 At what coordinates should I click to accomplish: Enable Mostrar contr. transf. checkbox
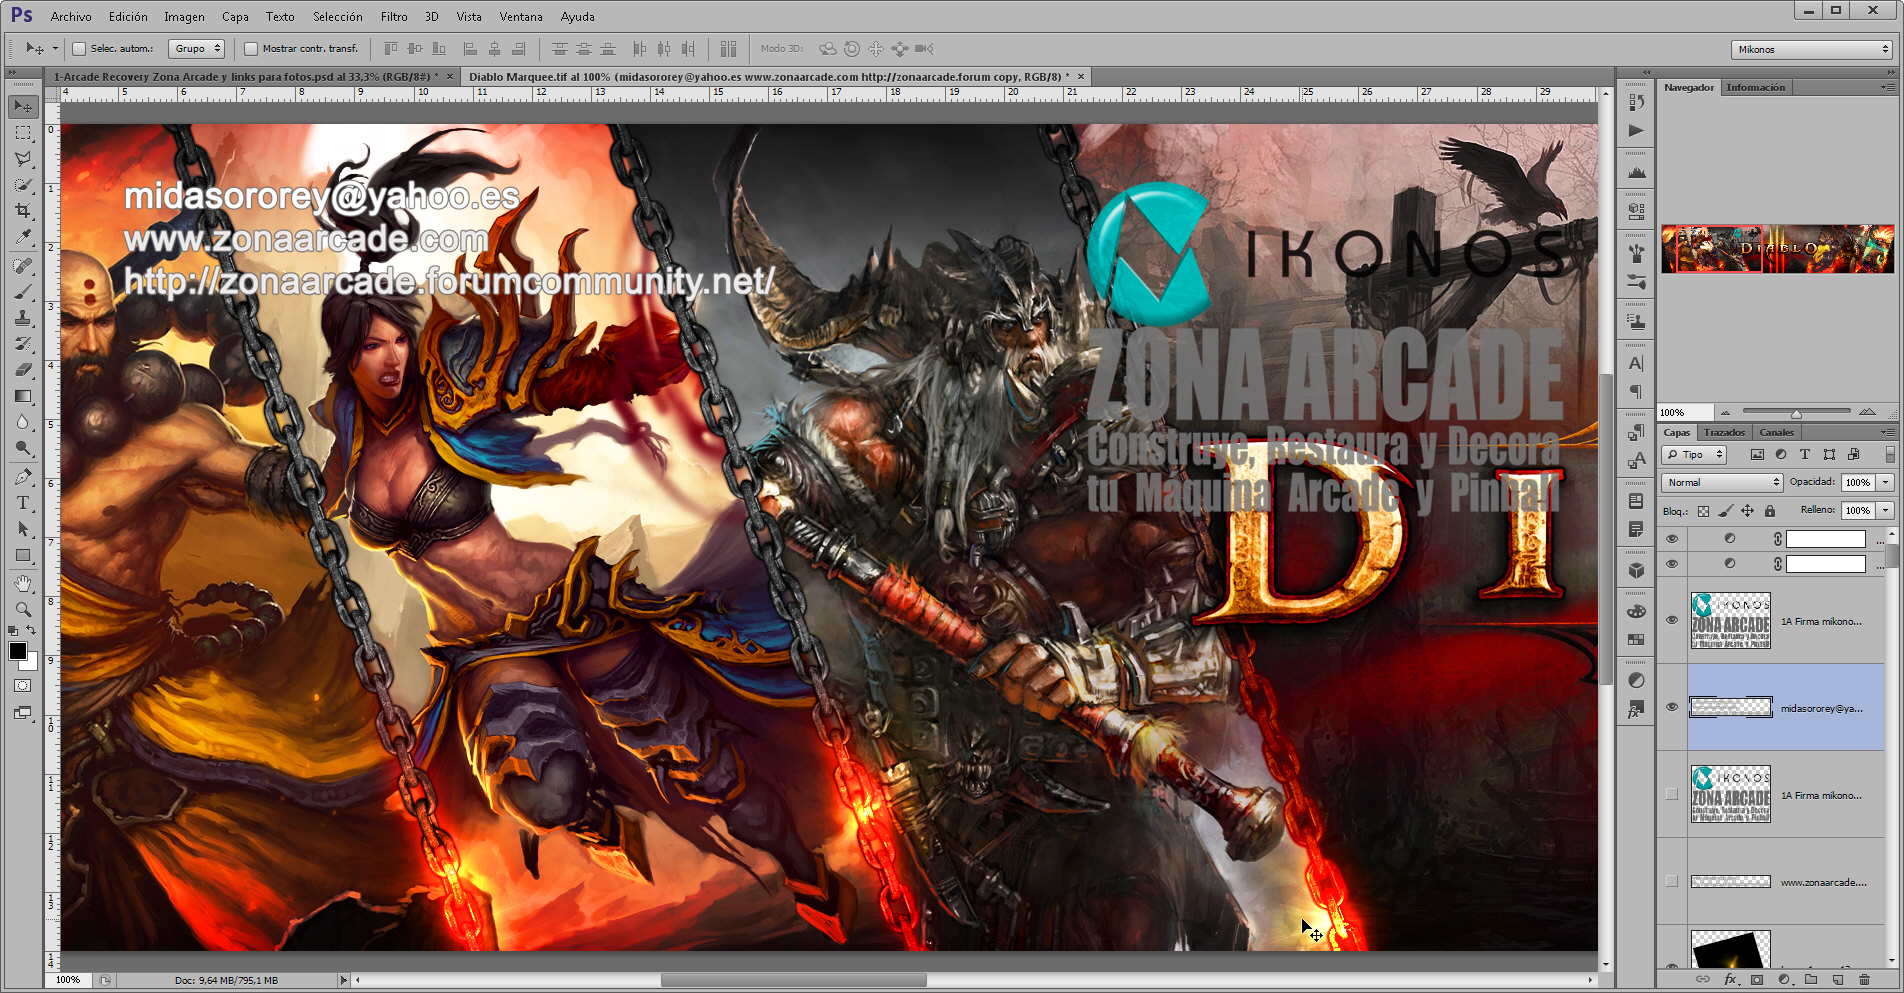[x=251, y=48]
